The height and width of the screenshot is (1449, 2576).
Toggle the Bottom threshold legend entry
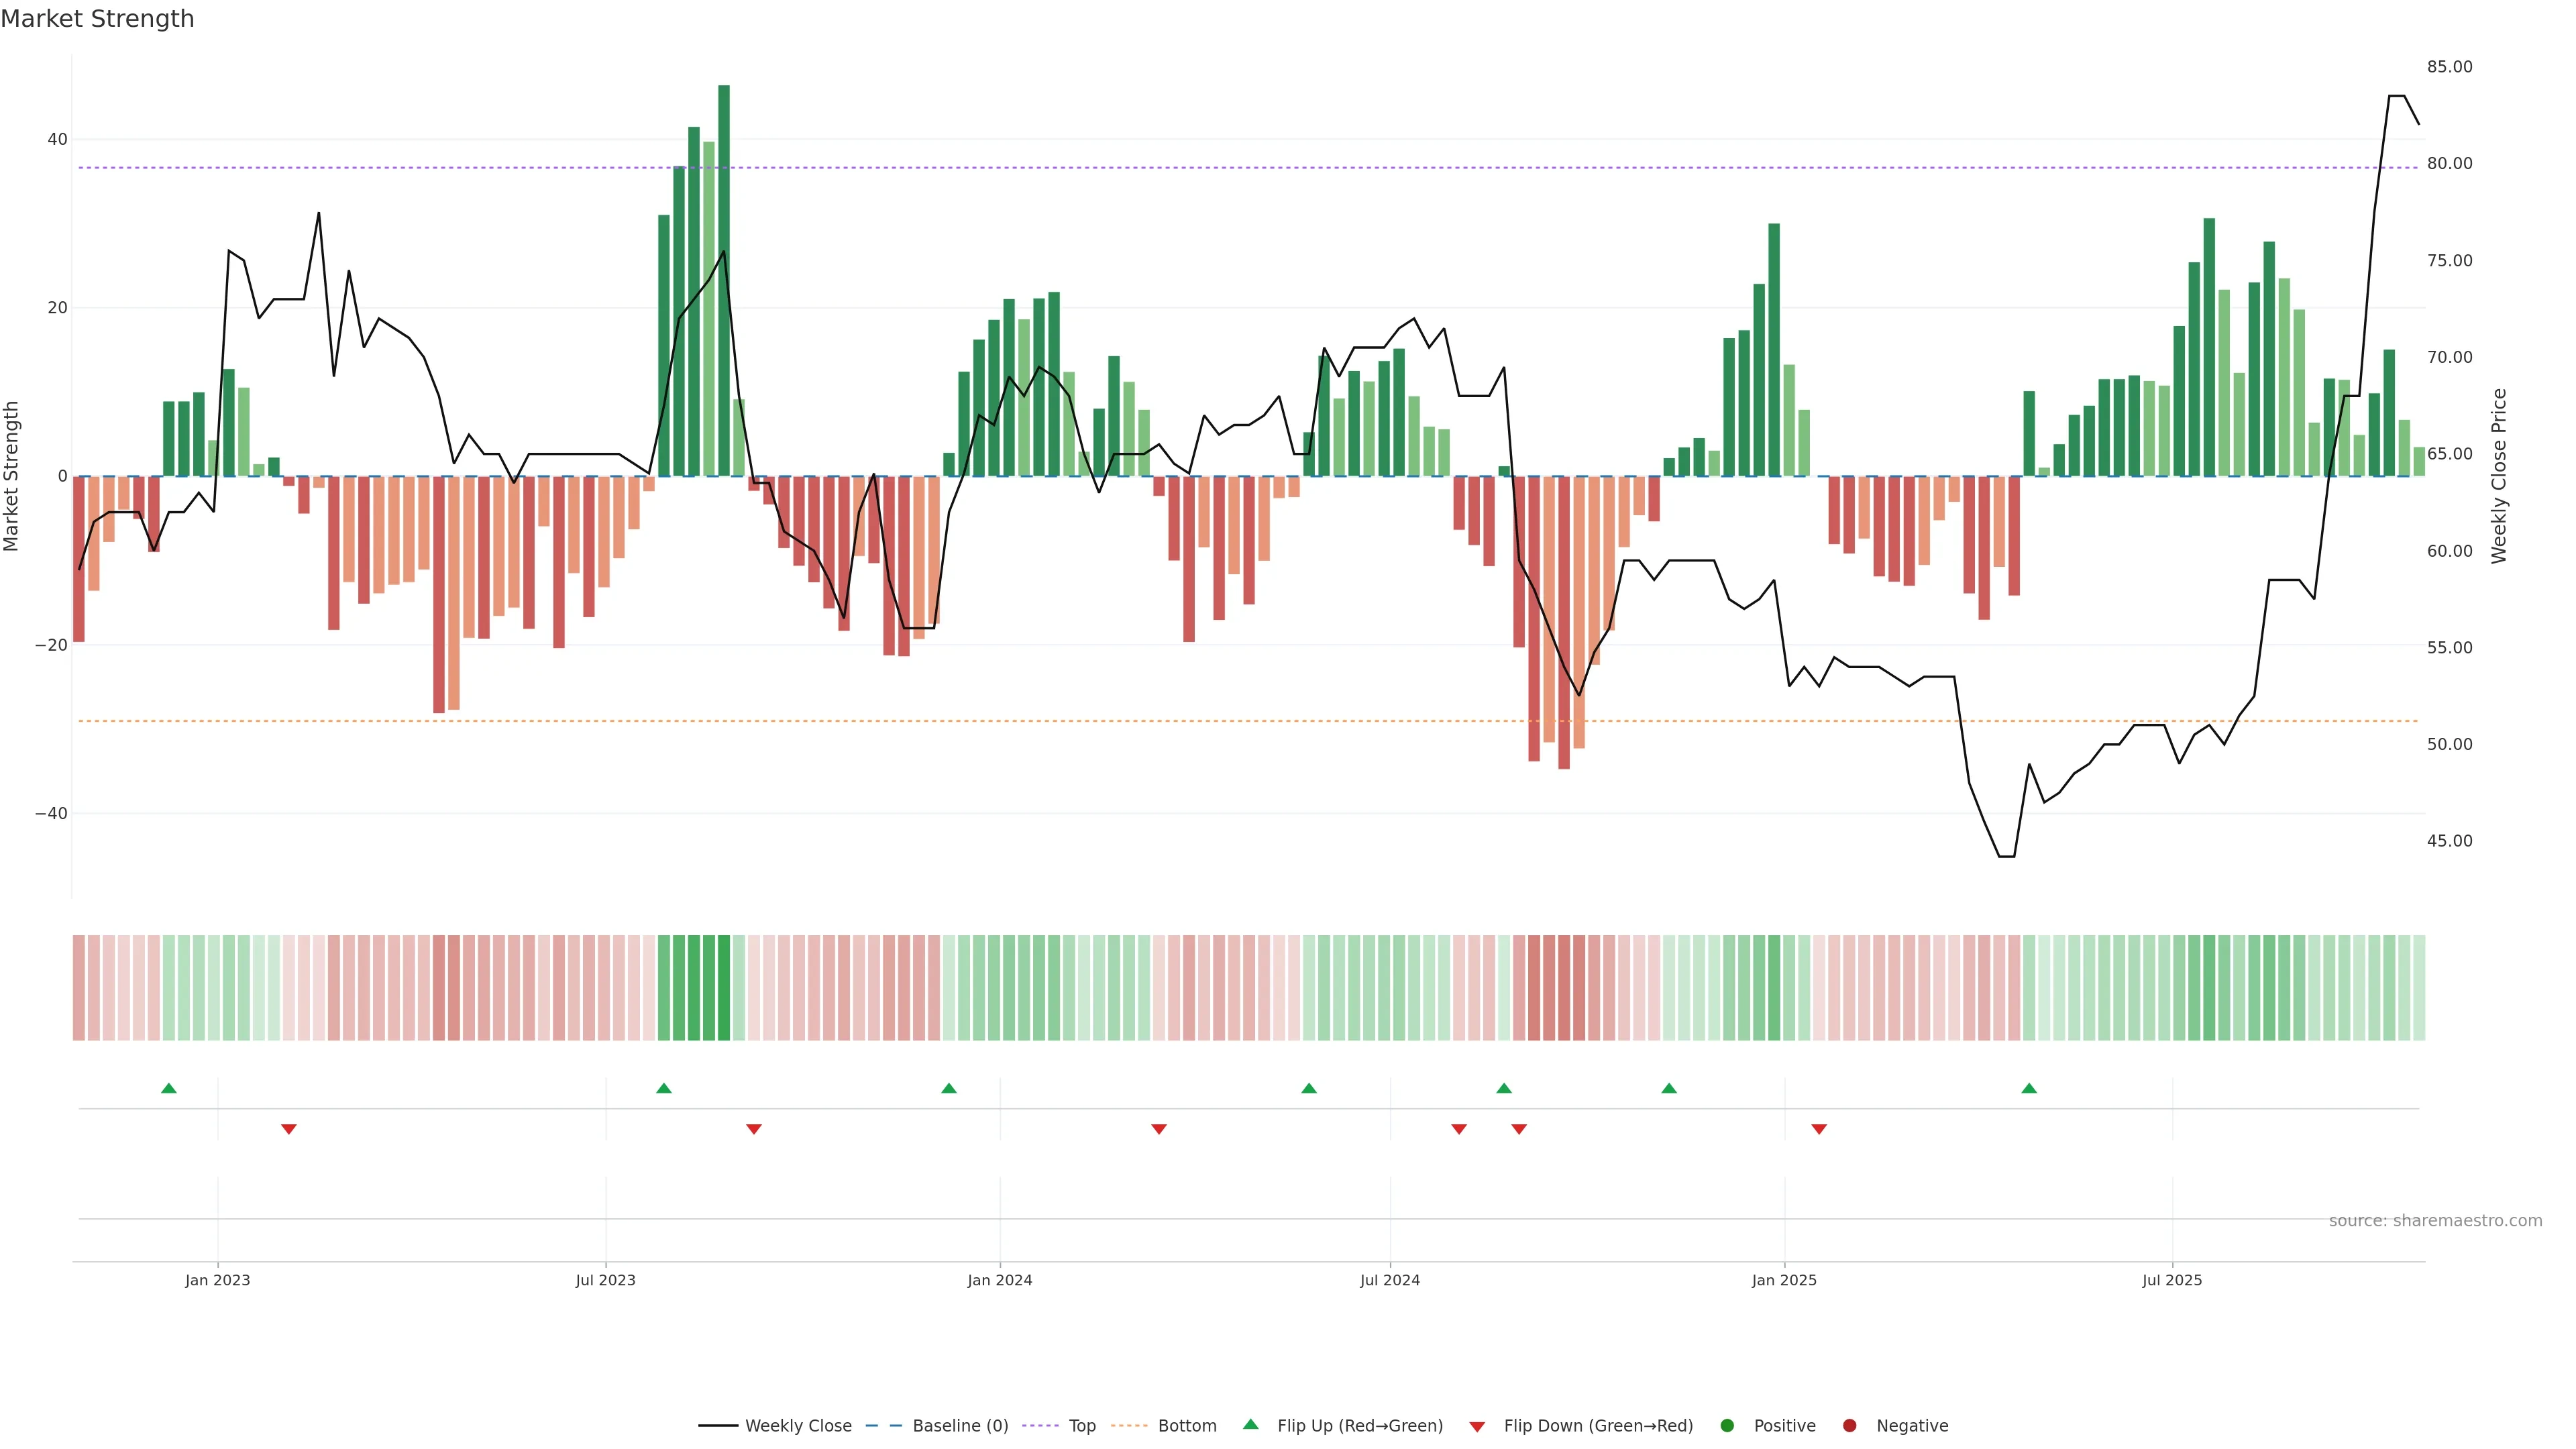pos(1186,1426)
